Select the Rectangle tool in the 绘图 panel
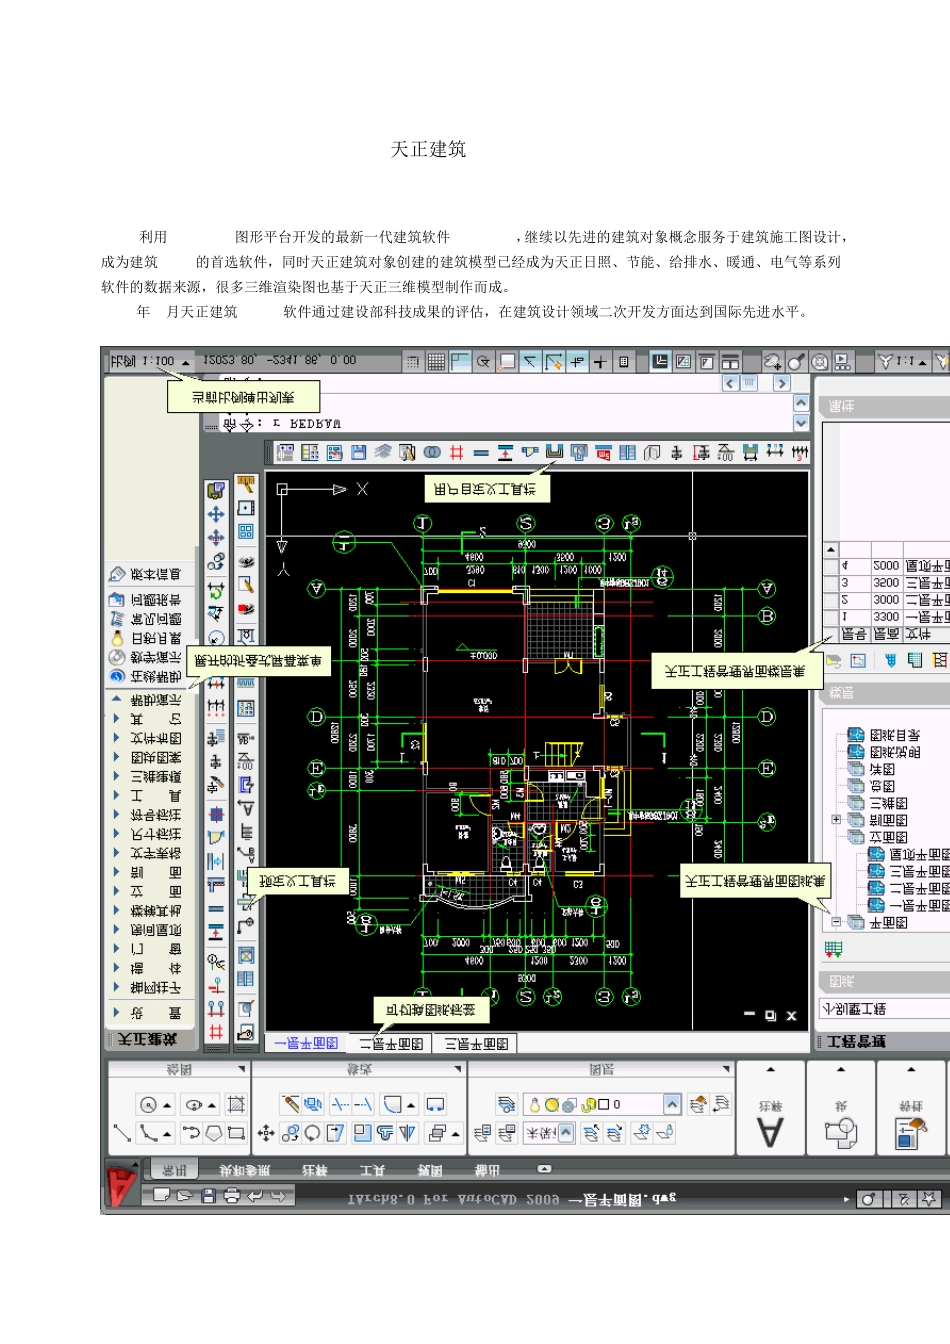 [x=237, y=1133]
